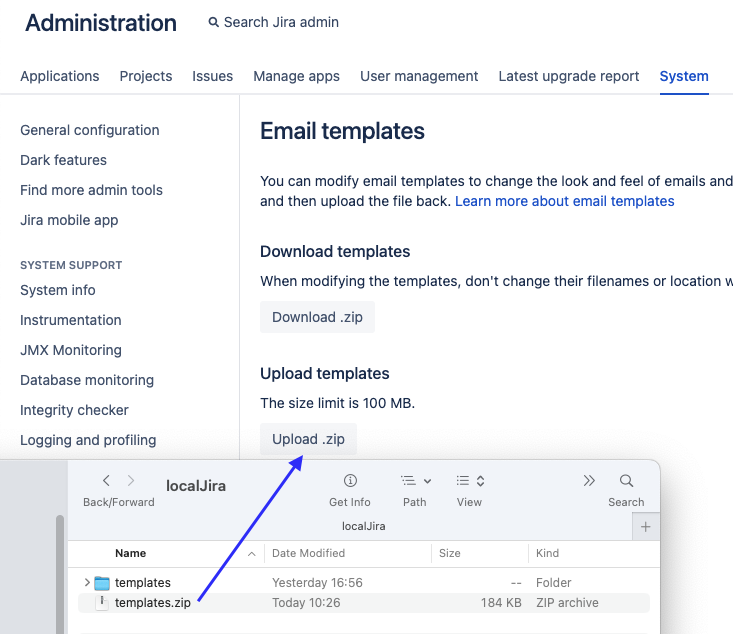Viewport: 733px width, 634px height.
Task: Open User management tab
Action: click(419, 76)
